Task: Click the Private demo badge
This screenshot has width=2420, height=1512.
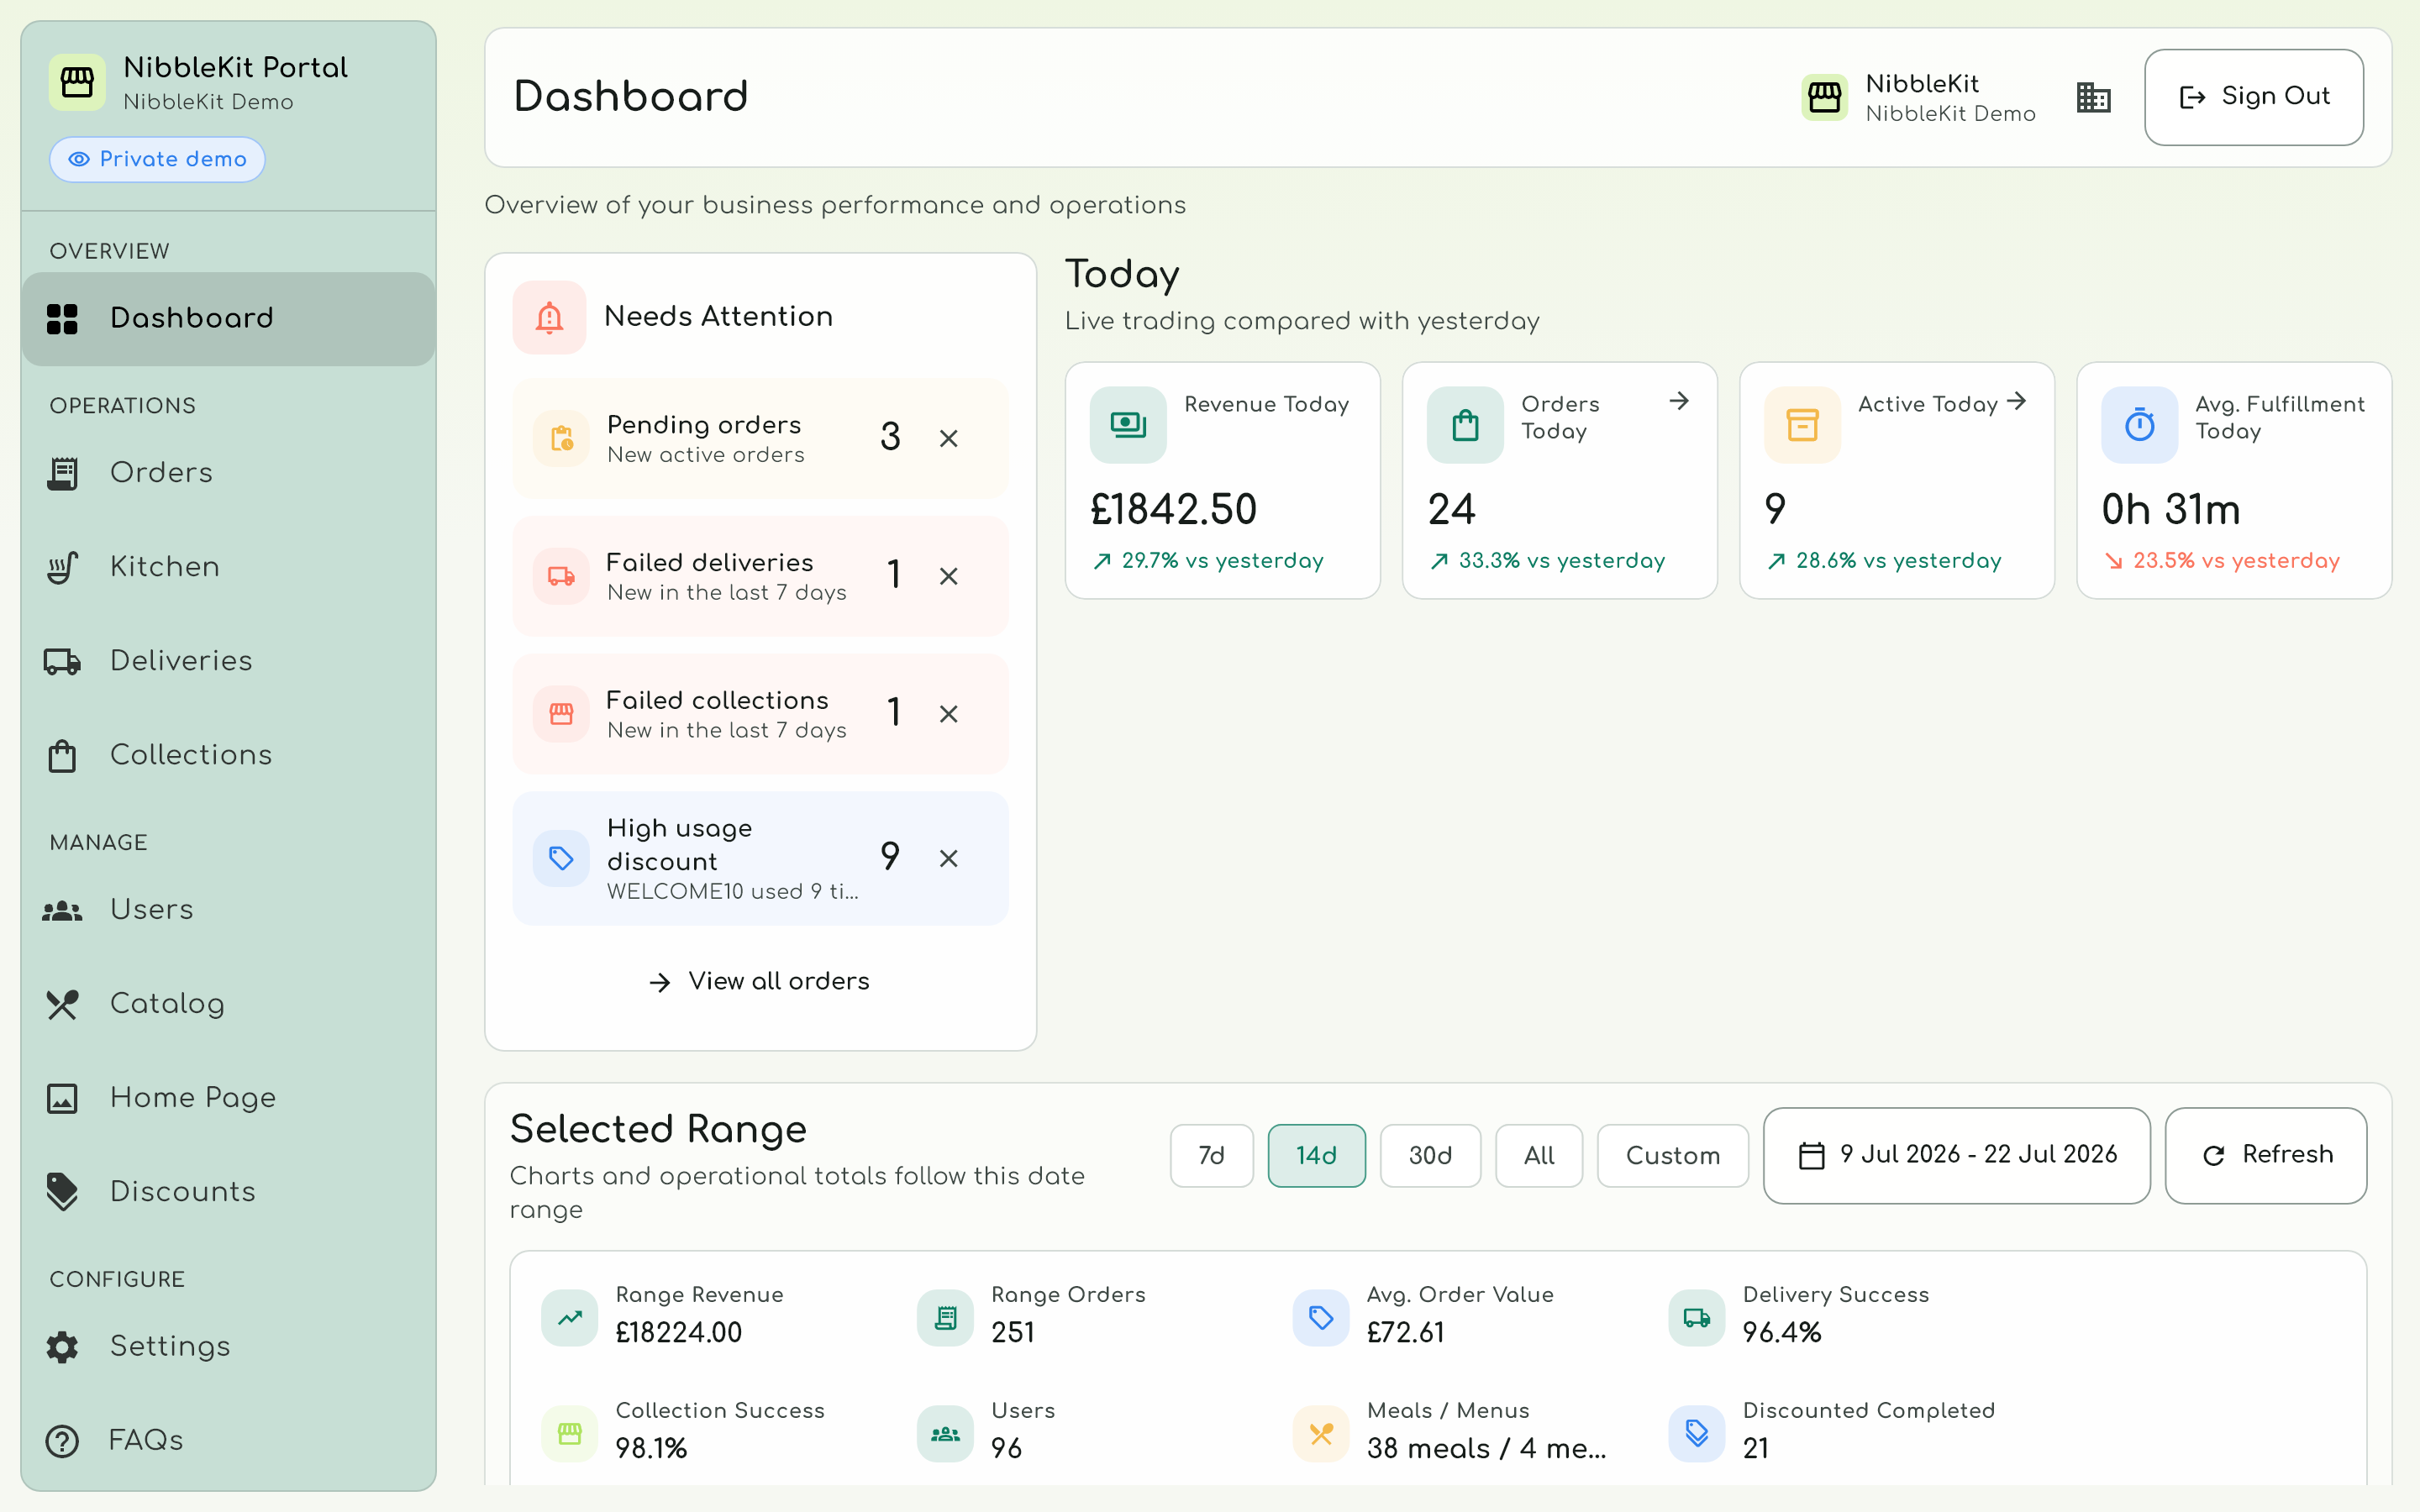Action: (x=157, y=159)
